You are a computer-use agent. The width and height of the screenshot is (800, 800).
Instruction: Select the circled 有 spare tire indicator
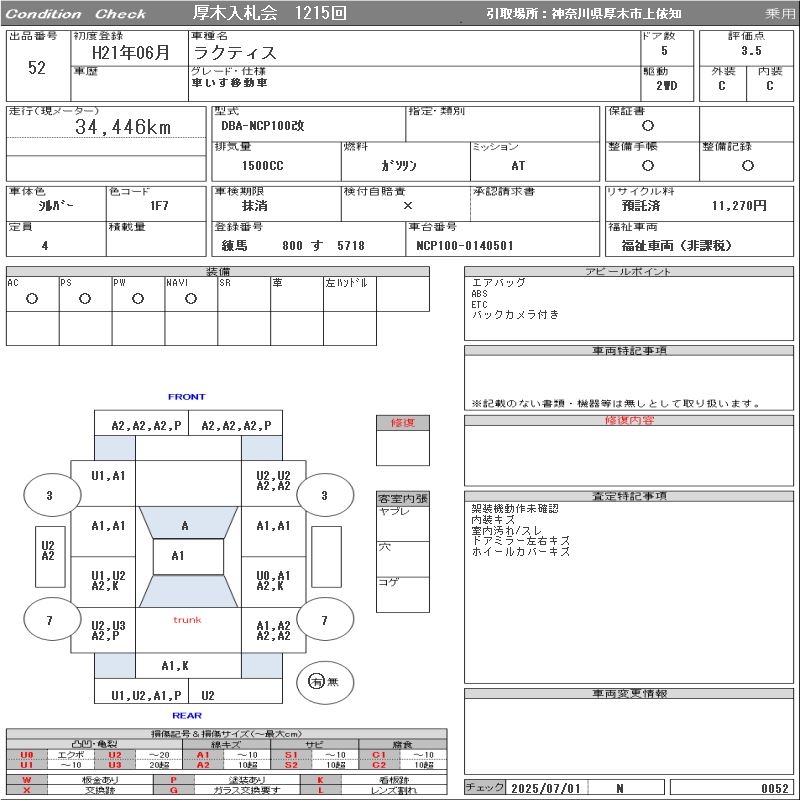pos(317,681)
